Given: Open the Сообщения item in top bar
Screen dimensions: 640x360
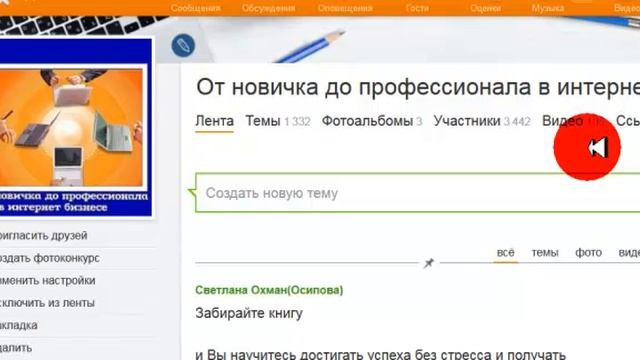Looking at the screenshot, I should (x=196, y=8).
